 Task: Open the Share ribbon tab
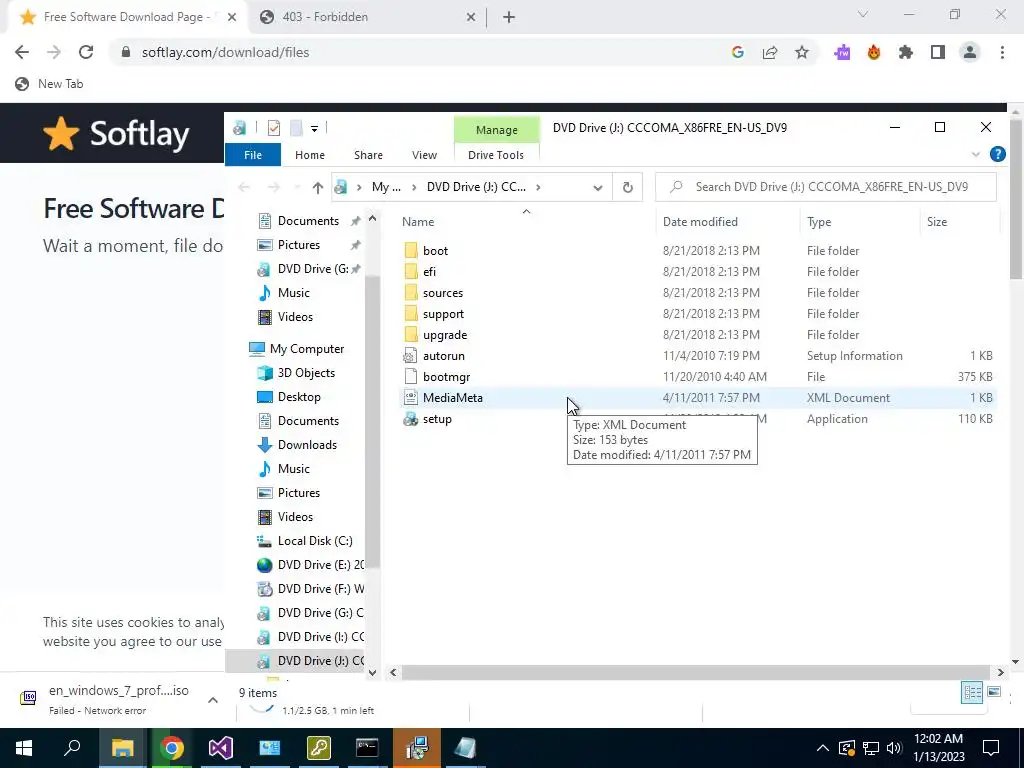click(368, 155)
